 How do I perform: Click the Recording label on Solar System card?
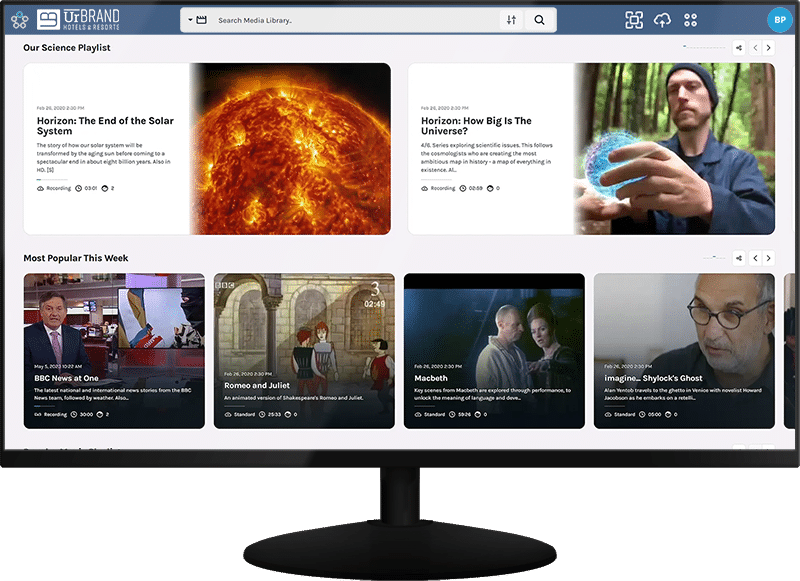coord(59,188)
